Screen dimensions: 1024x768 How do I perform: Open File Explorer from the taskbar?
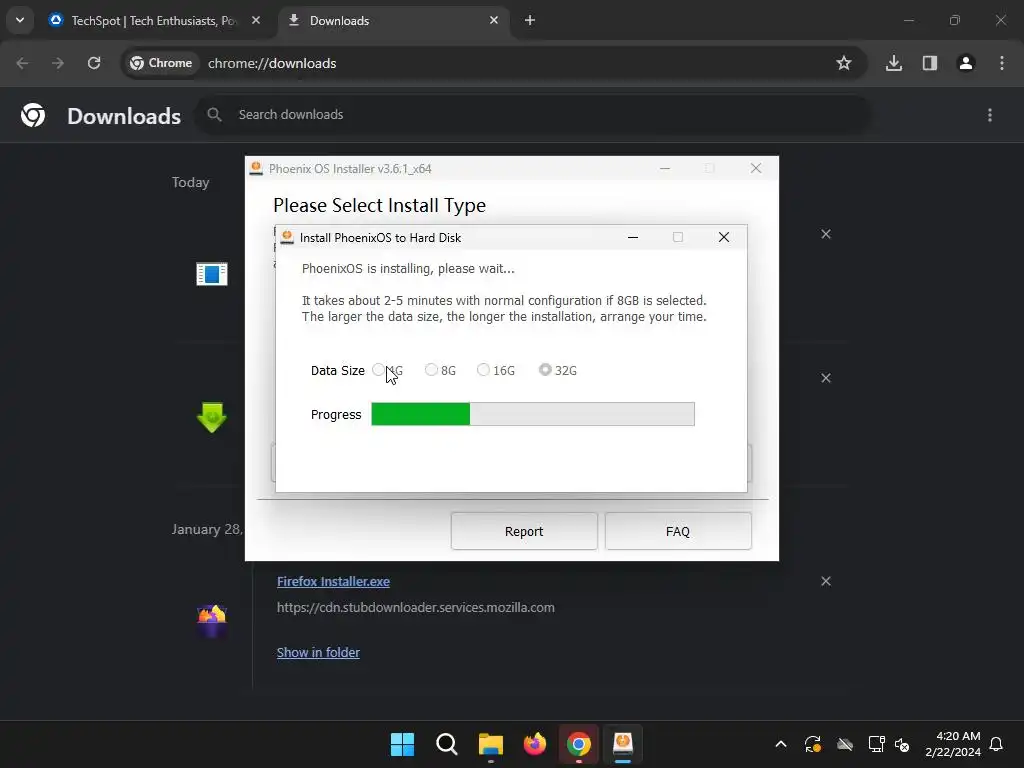(490, 744)
